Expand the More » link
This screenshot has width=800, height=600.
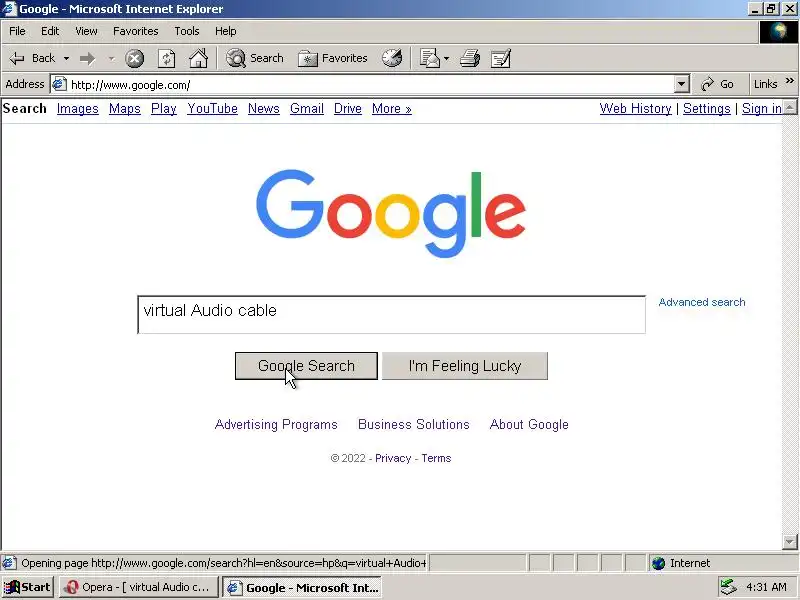[x=391, y=109]
